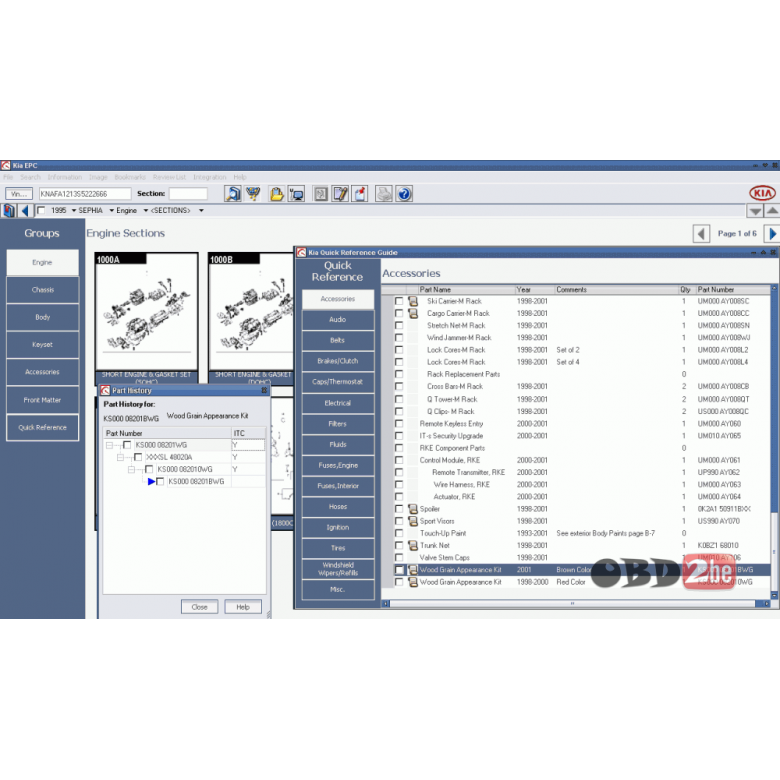This screenshot has width=780, height=780.
Task: Close the Part History dialog with X
Action: point(265,390)
